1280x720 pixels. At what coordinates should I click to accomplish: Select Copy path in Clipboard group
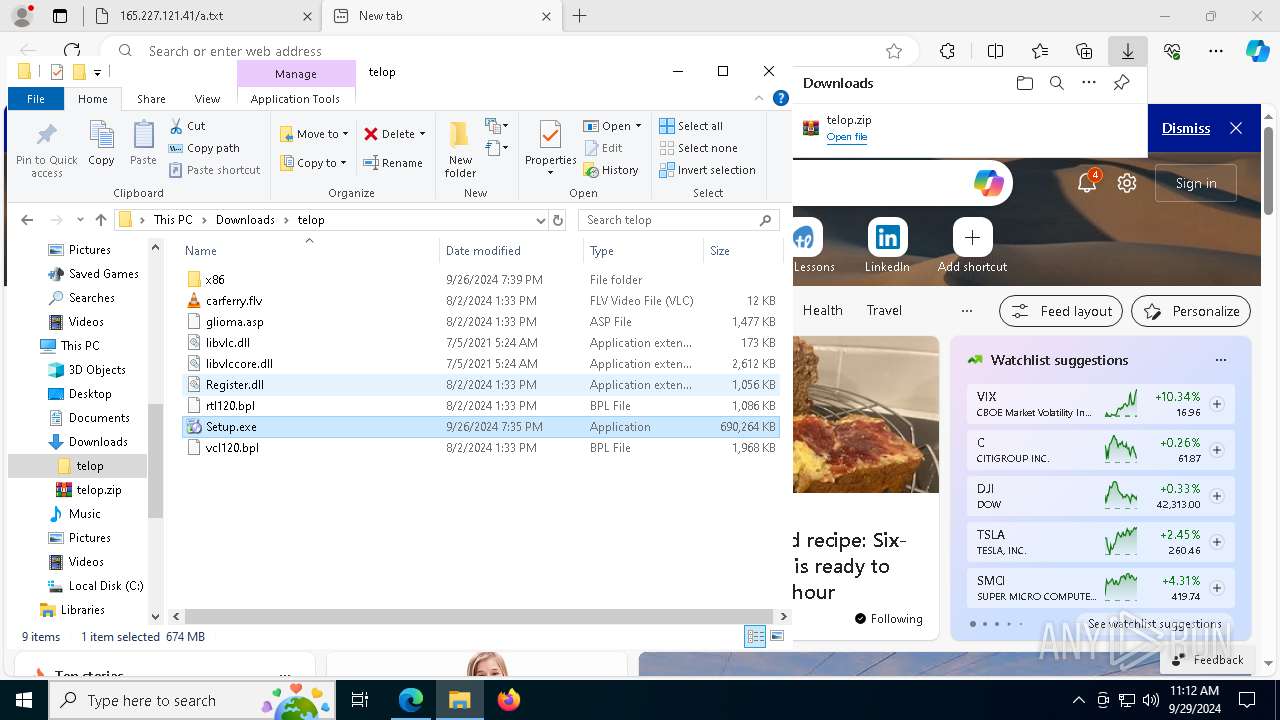[x=204, y=148]
